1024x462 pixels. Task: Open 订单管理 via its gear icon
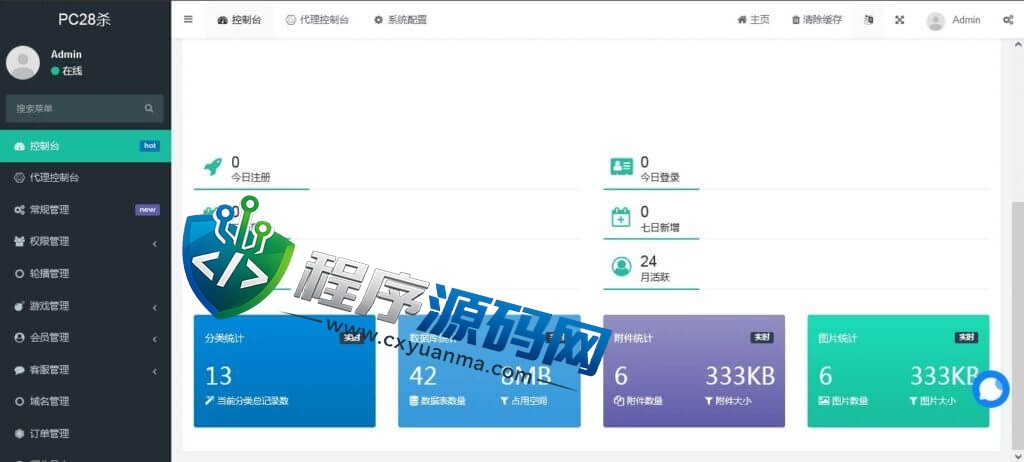19,433
